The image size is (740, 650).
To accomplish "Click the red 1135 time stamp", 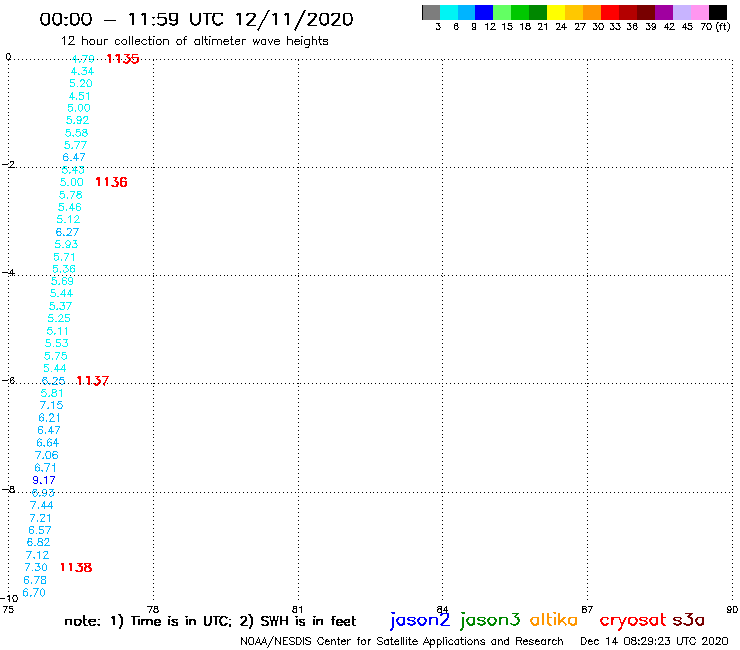I will (123, 59).
